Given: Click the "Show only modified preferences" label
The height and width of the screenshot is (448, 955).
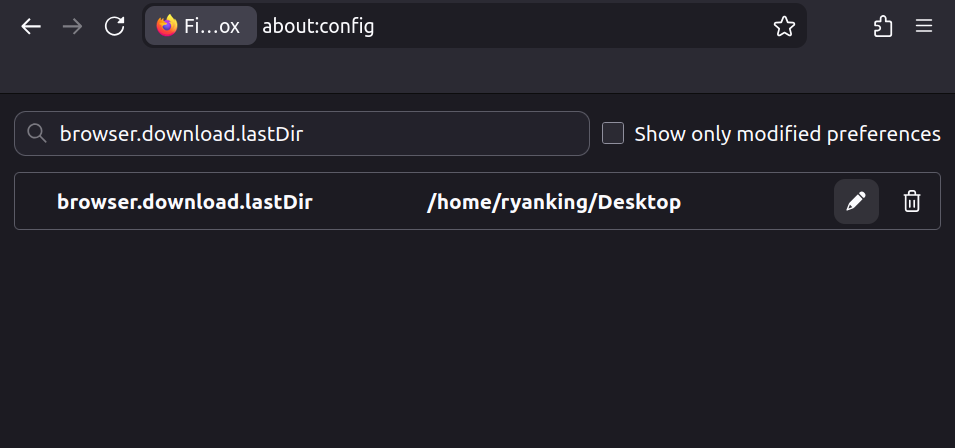Looking at the screenshot, I should (787, 134).
